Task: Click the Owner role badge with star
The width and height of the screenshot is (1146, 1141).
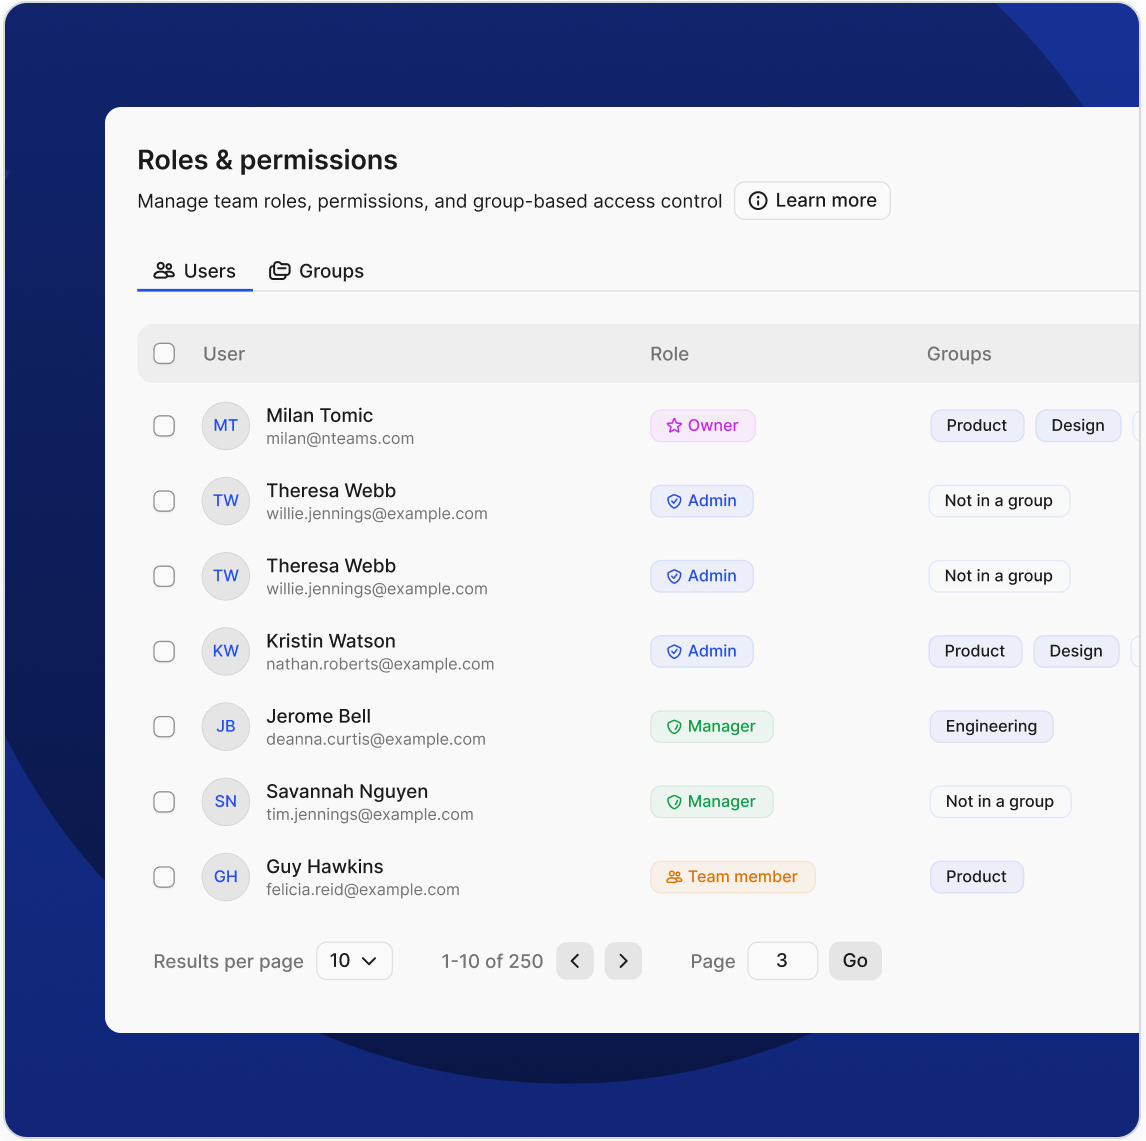Action: click(702, 426)
